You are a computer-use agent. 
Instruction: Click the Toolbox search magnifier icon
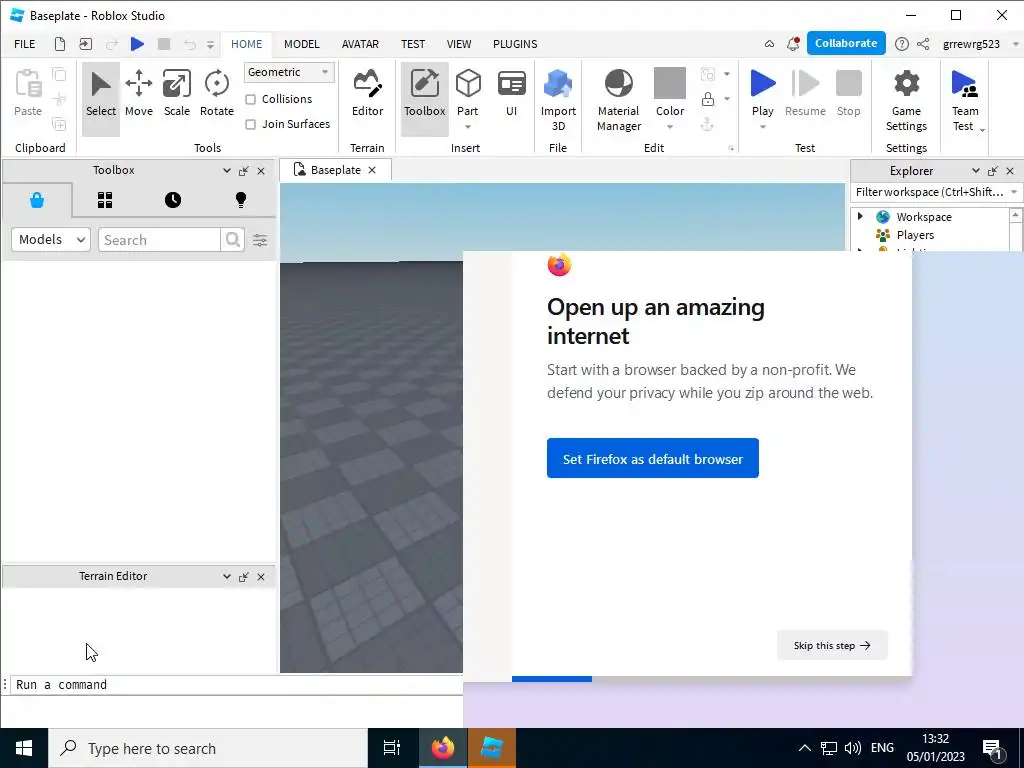coord(232,240)
